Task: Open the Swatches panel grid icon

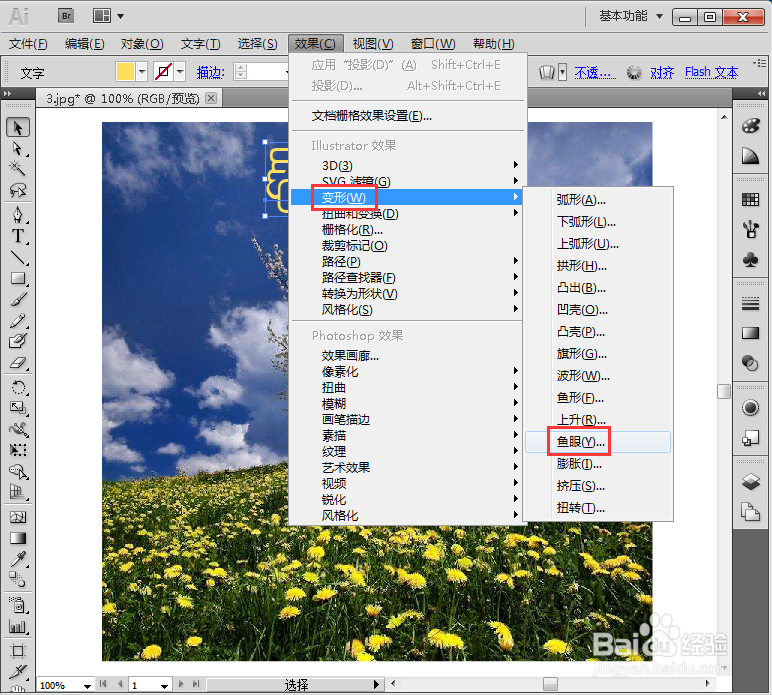Action: click(750, 199)
